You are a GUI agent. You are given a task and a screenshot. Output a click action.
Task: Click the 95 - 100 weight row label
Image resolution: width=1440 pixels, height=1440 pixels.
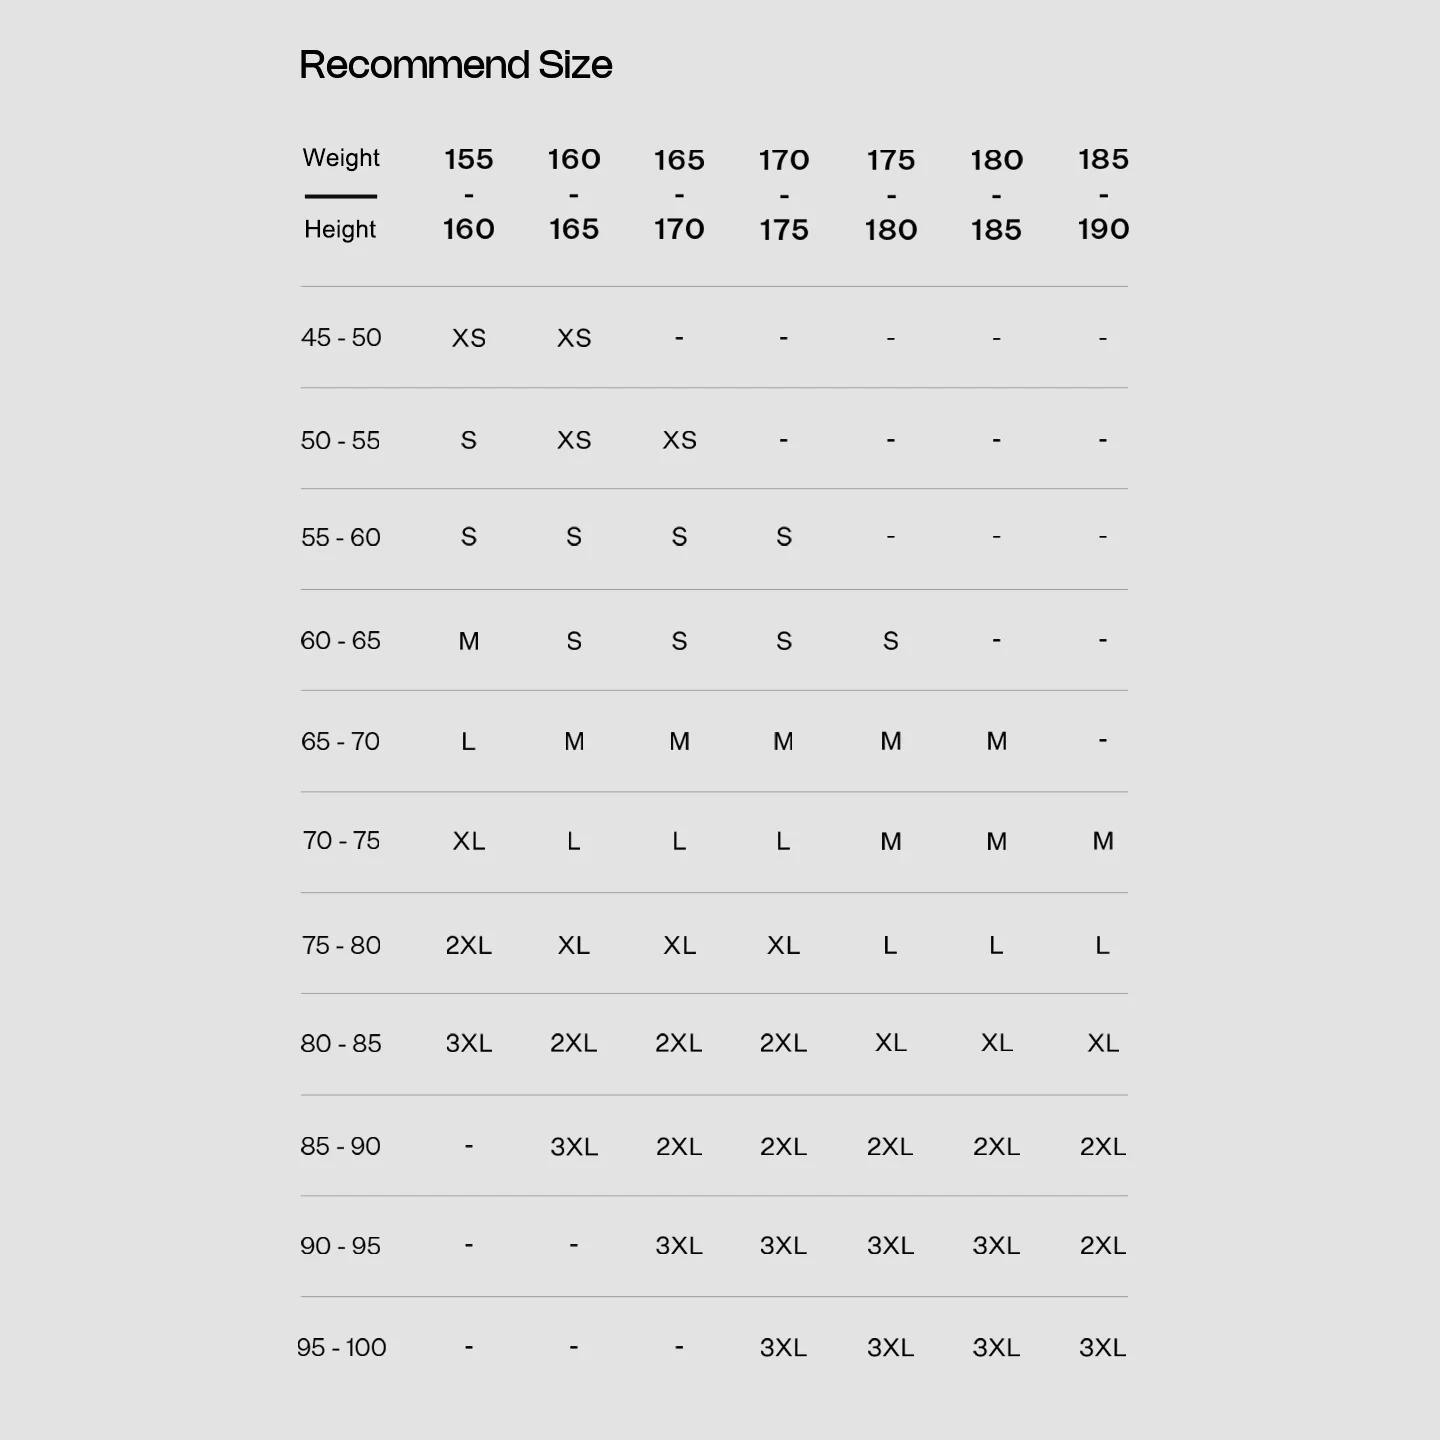click(x=341, y=1347)
